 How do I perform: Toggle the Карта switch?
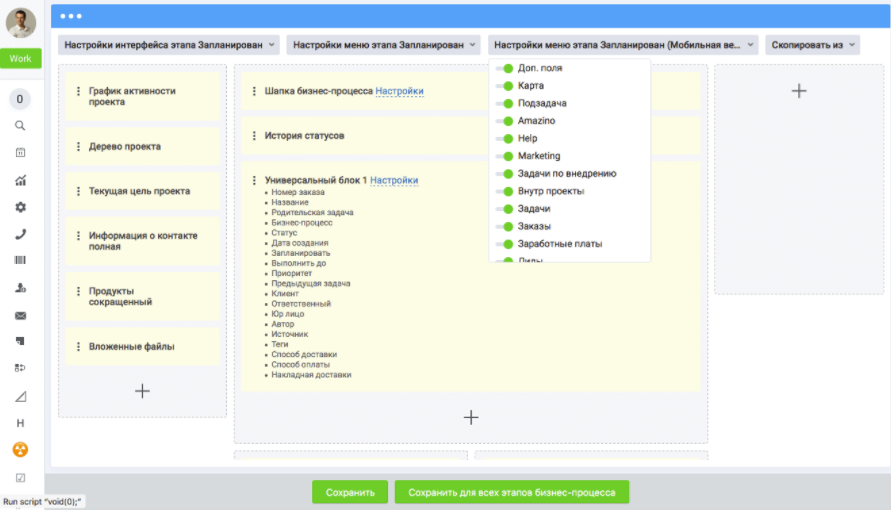tap(505, 86)
